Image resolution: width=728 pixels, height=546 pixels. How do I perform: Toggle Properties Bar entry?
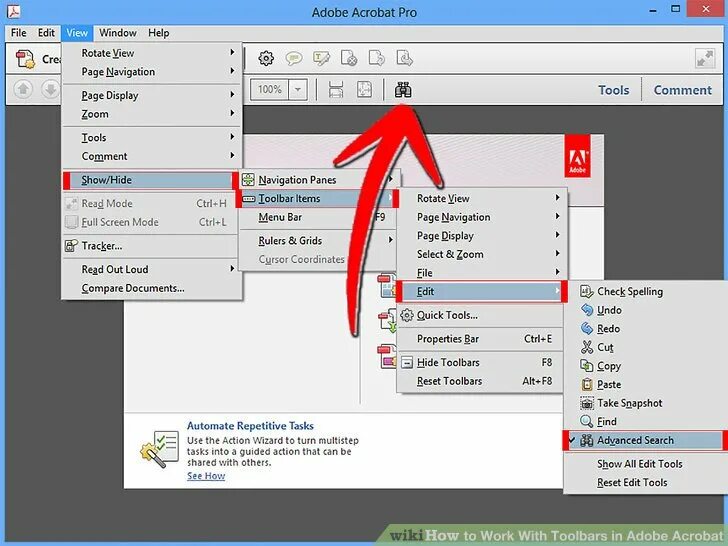pyautogui.click(x=481, y=339)
